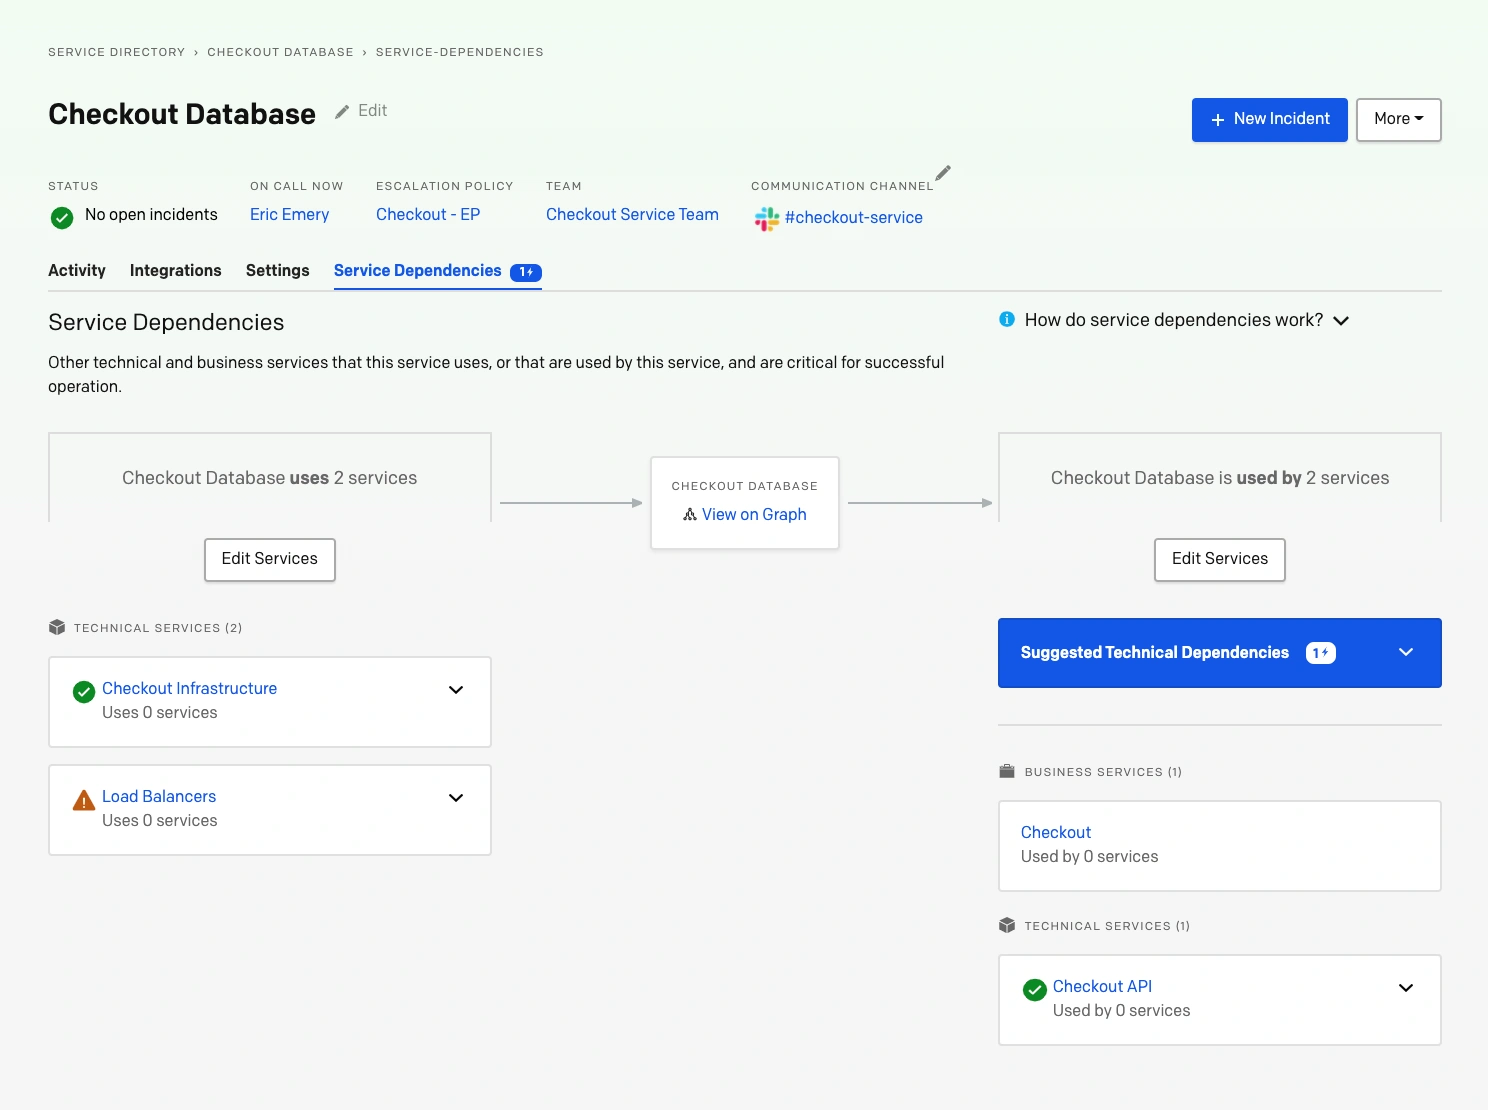Viewport: 1488px width, 1110px height.
Task: Open the Integrations tab
Action: pos(176,271)
